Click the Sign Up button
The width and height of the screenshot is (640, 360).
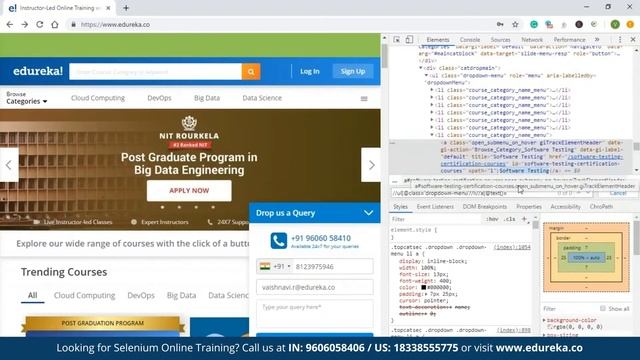coord(353,71)
